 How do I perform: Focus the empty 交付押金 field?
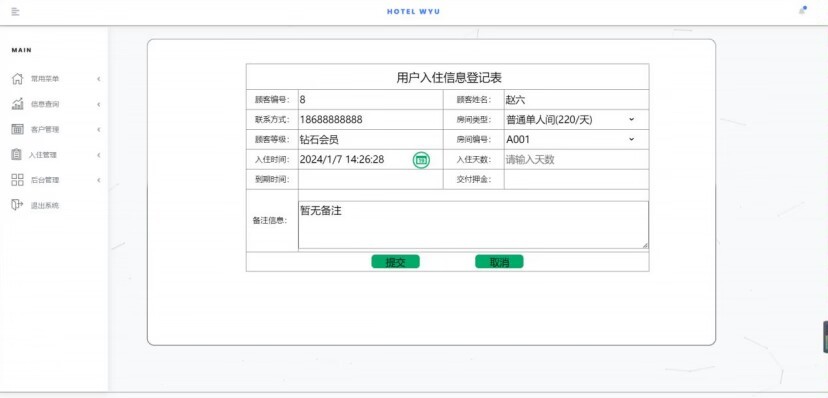[x=576, y=179]
